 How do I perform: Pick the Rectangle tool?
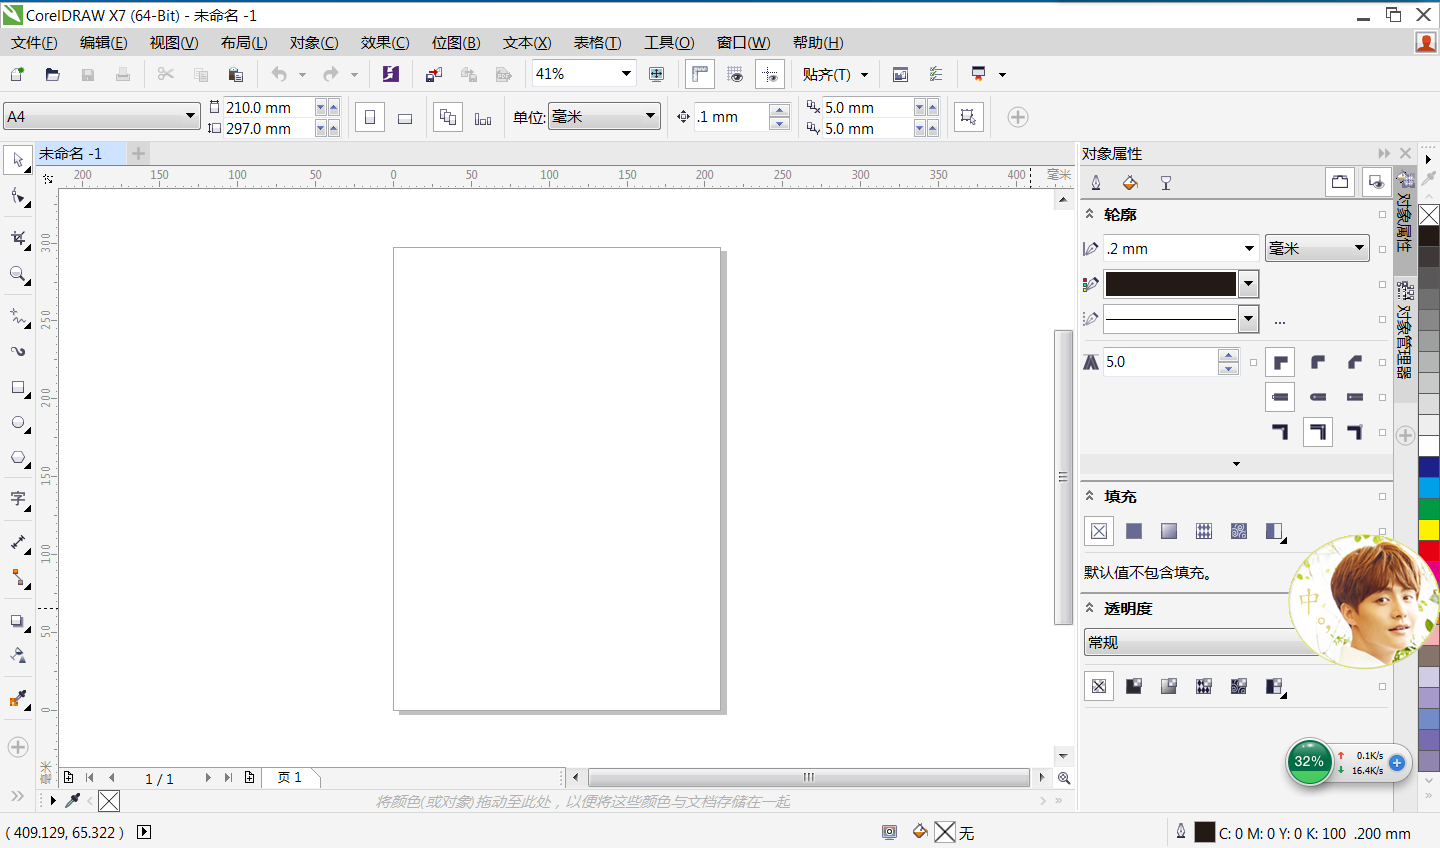(x=18, y=388)
